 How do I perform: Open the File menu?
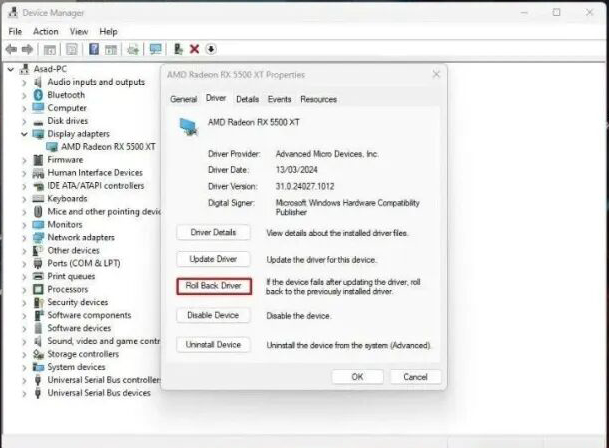point(15,31)
